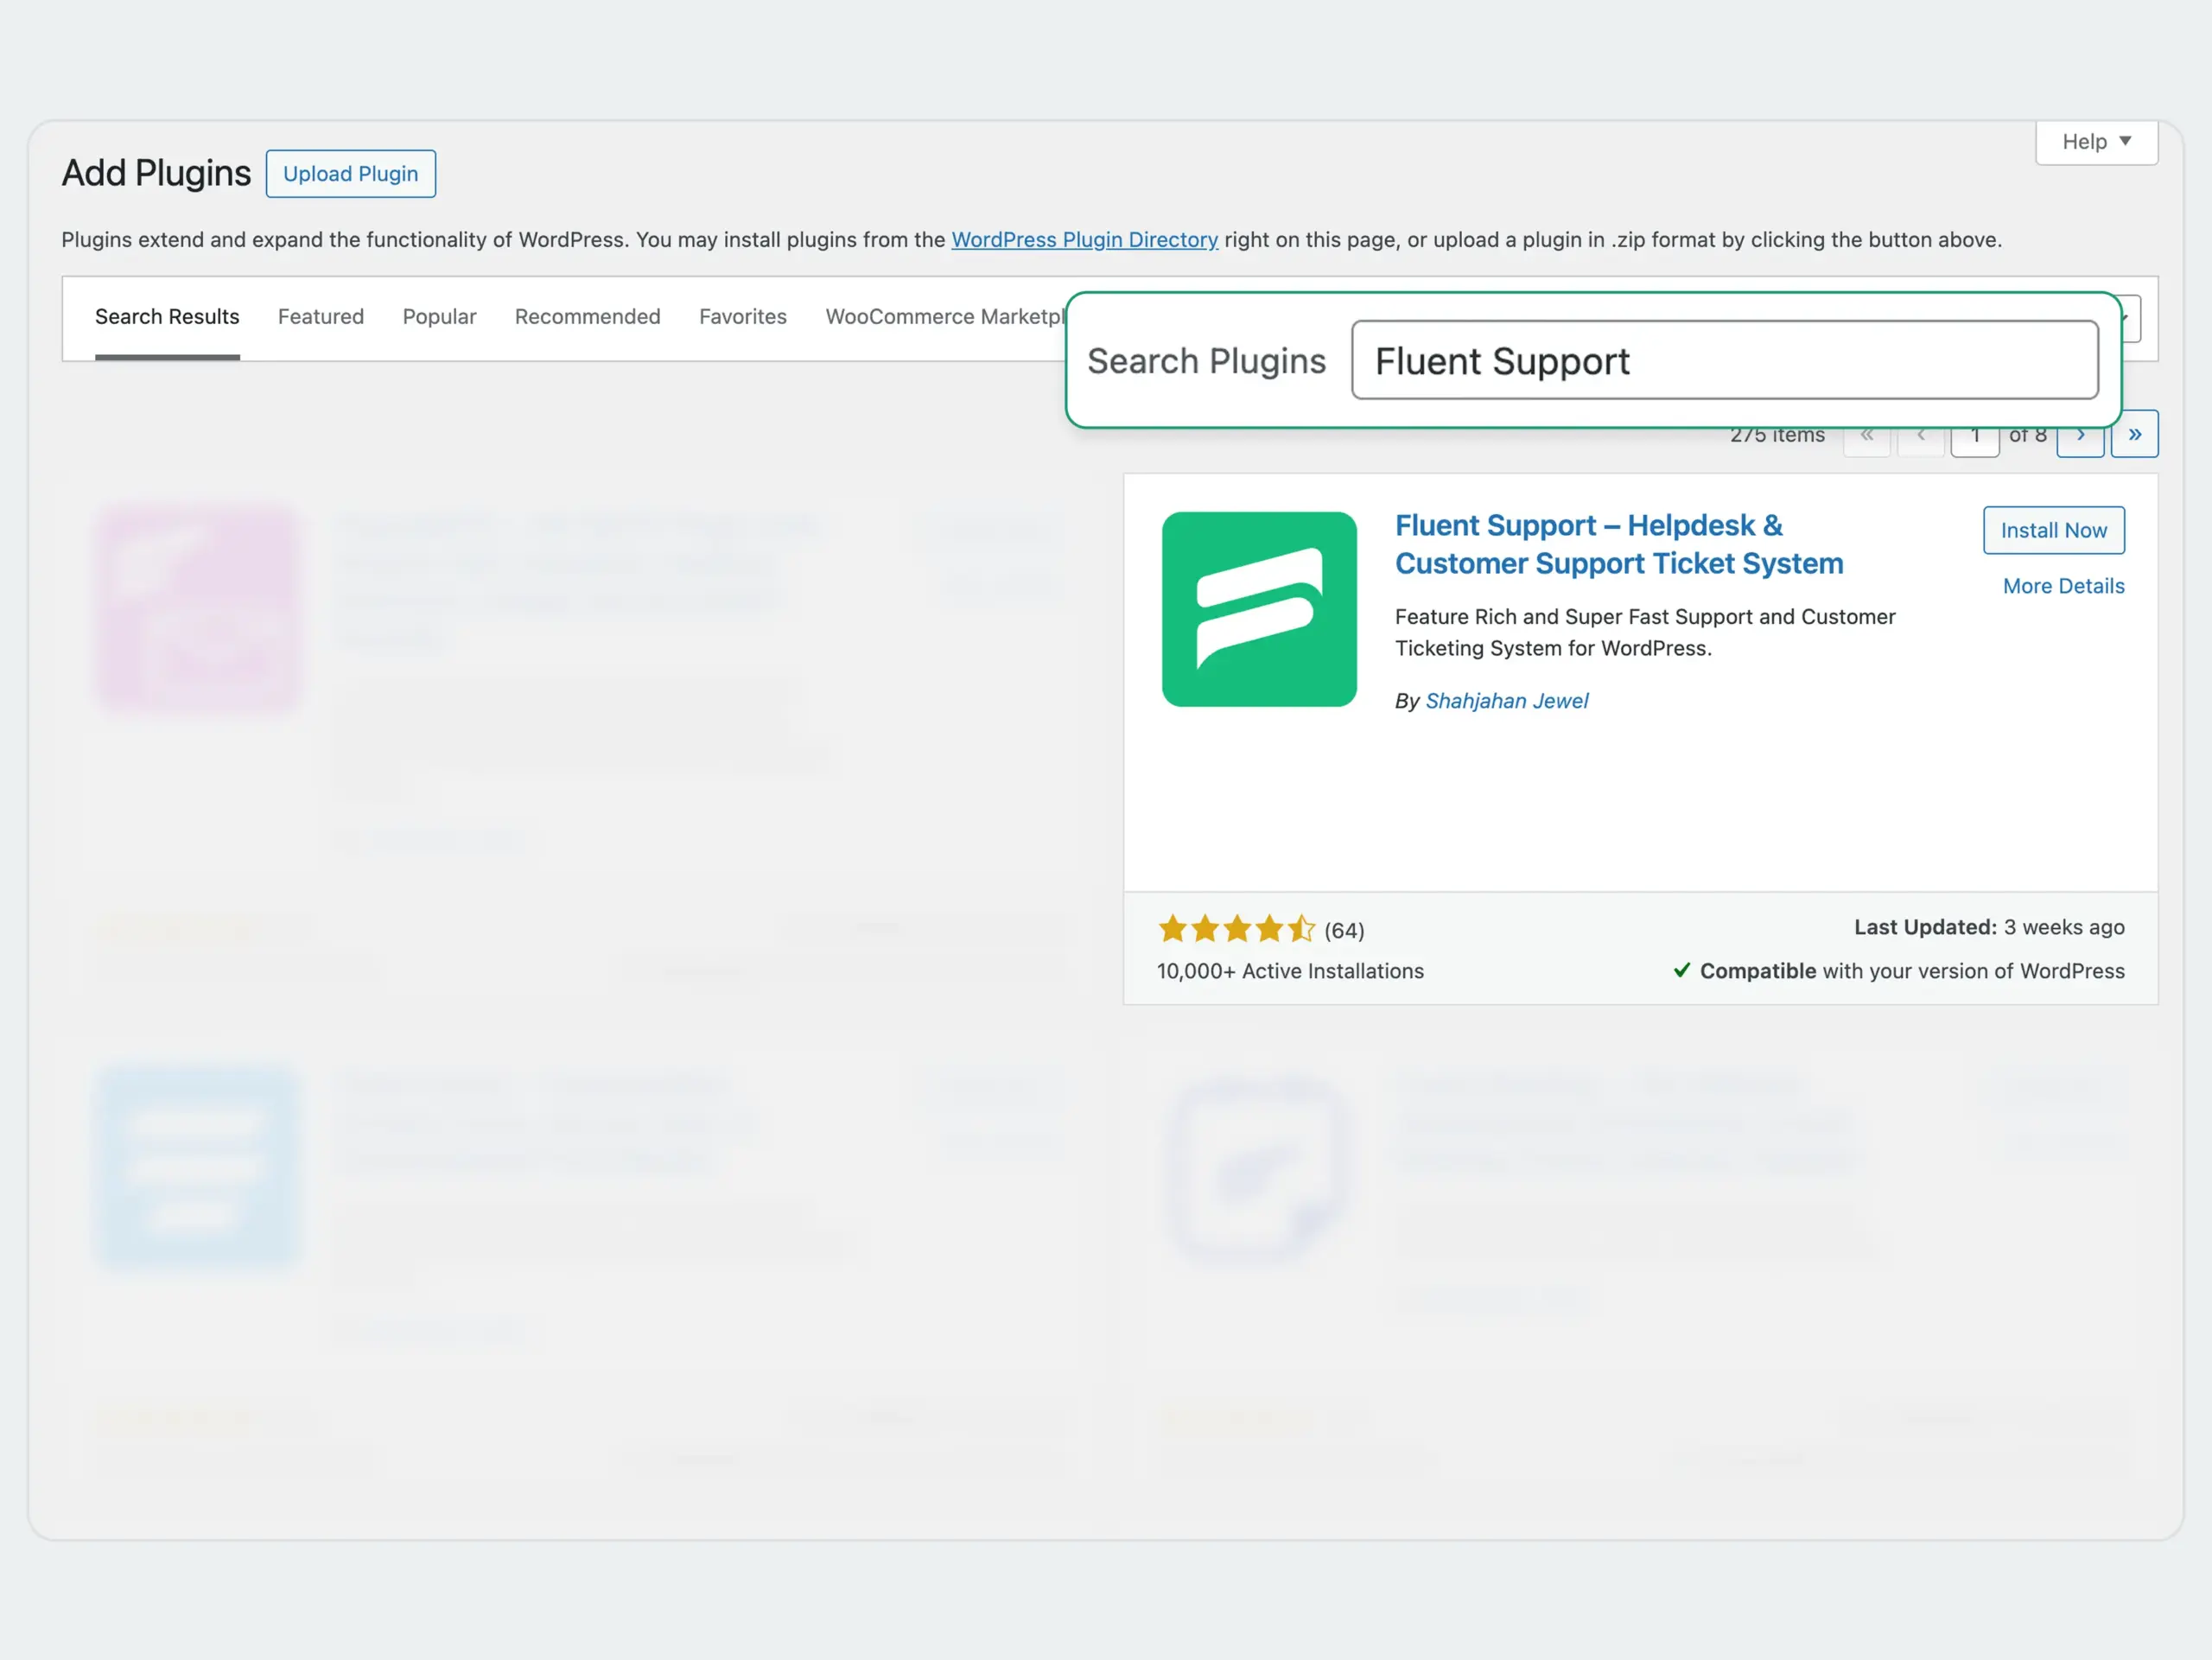Click Install Now for Fluent Support

point(2053,530)
